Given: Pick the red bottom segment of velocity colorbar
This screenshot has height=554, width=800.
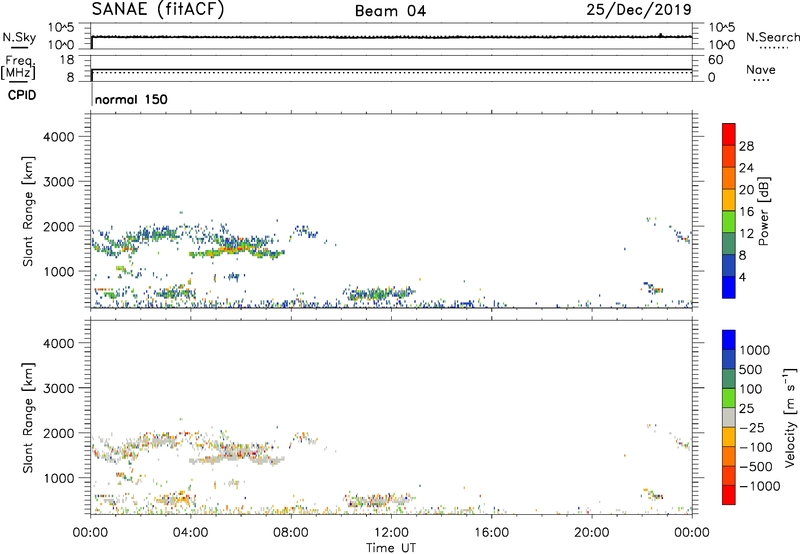Looking at the screenshot, I should pos(729,495).
